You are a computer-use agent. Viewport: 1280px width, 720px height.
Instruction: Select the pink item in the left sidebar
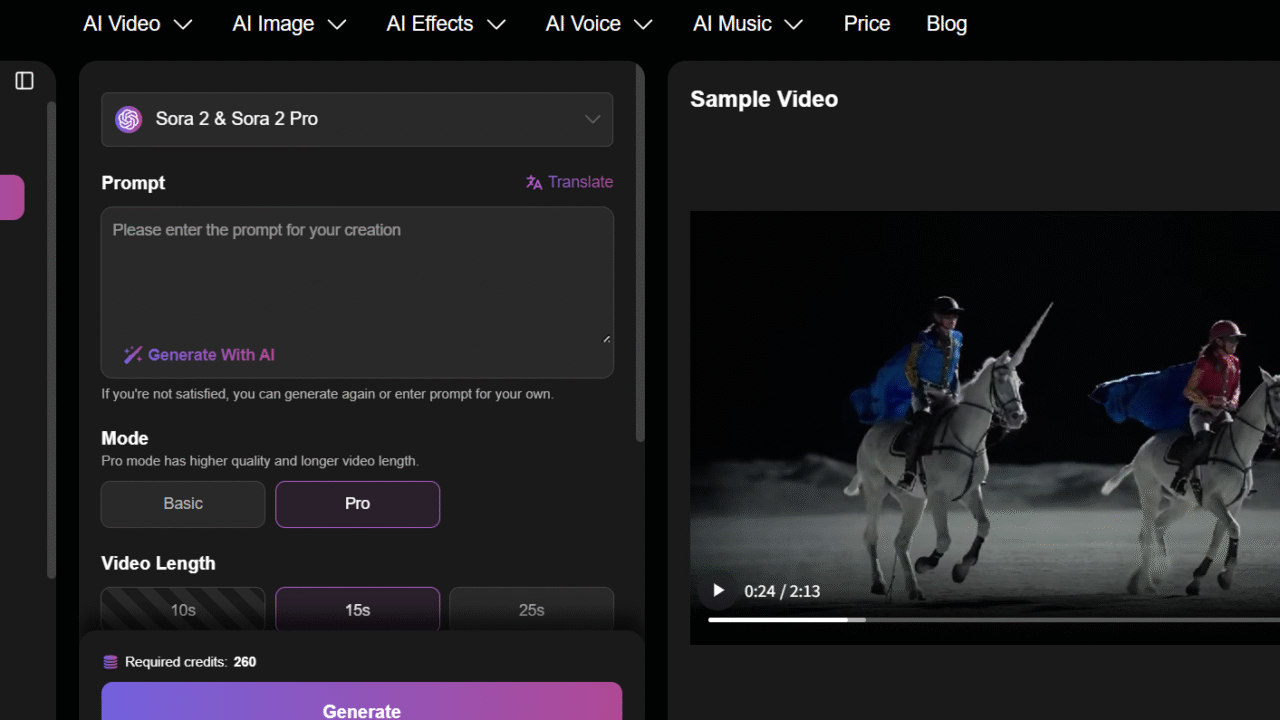point(12,197)
